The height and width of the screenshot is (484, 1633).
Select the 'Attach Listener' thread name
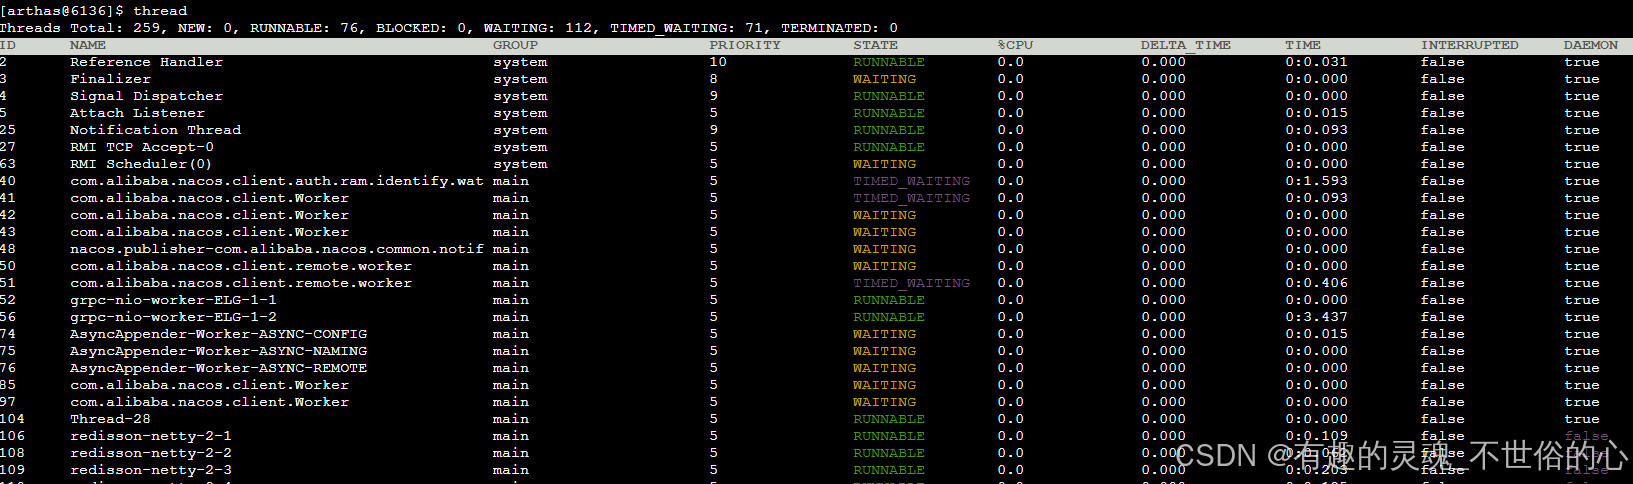138,113
